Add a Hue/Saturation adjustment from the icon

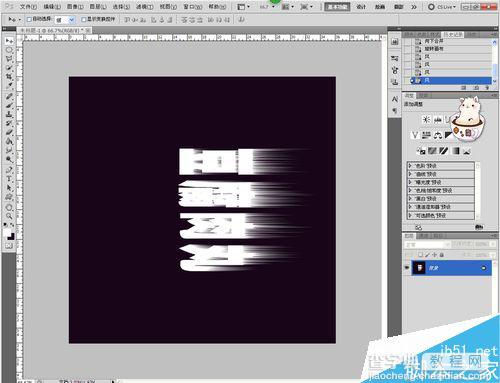426,135
